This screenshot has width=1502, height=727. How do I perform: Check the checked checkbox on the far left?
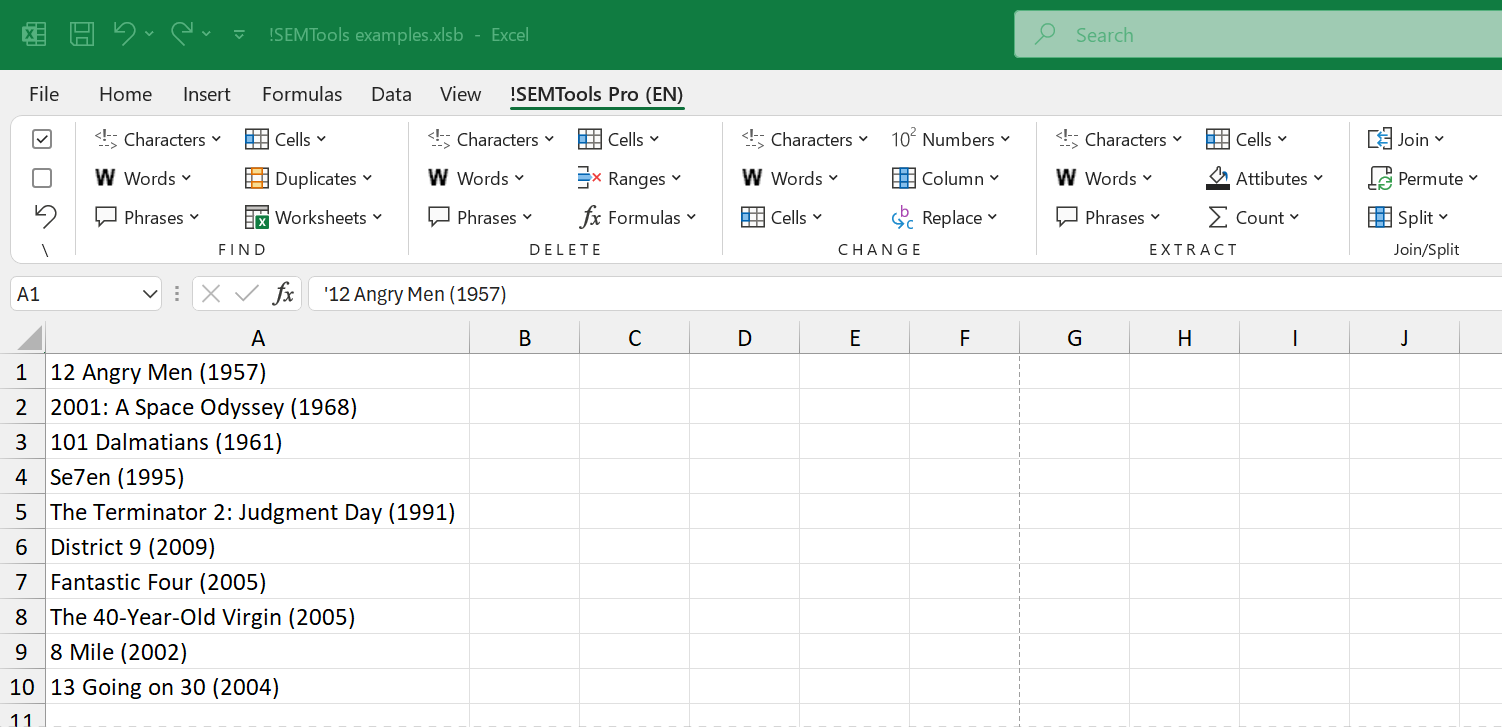(42, 139)
